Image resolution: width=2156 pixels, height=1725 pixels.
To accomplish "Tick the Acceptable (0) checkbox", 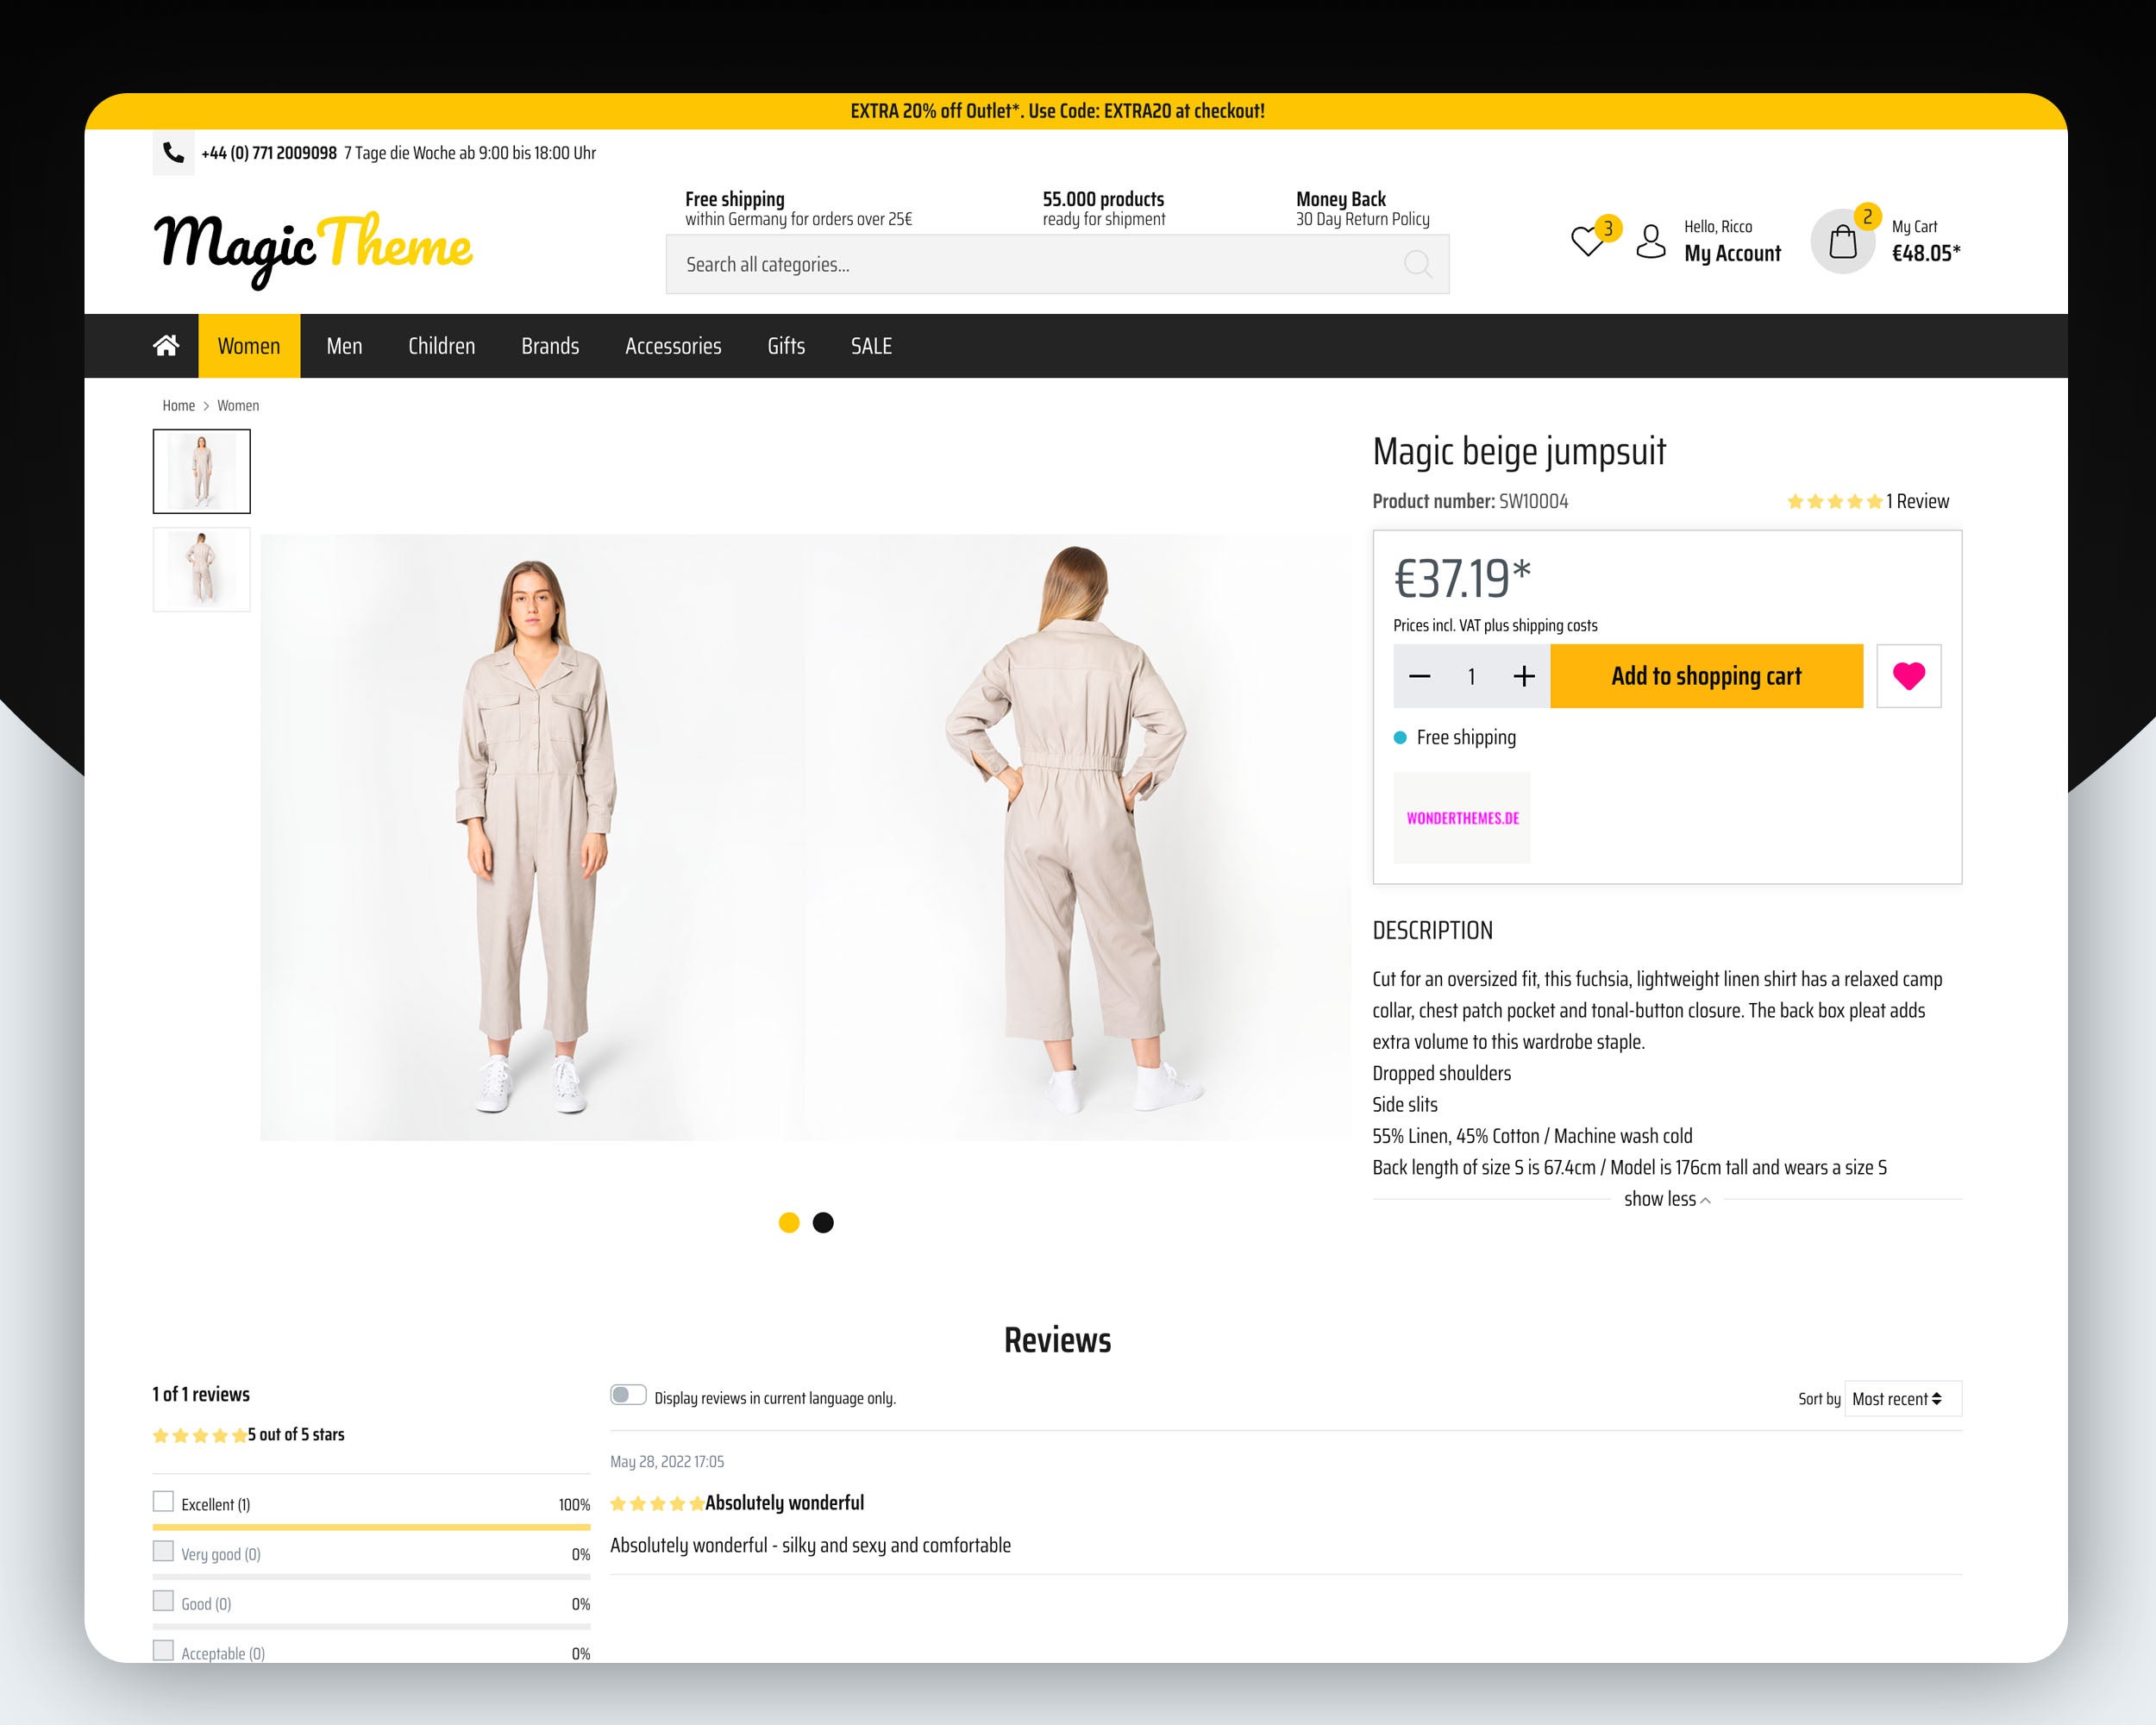I will click(163, 1650).
